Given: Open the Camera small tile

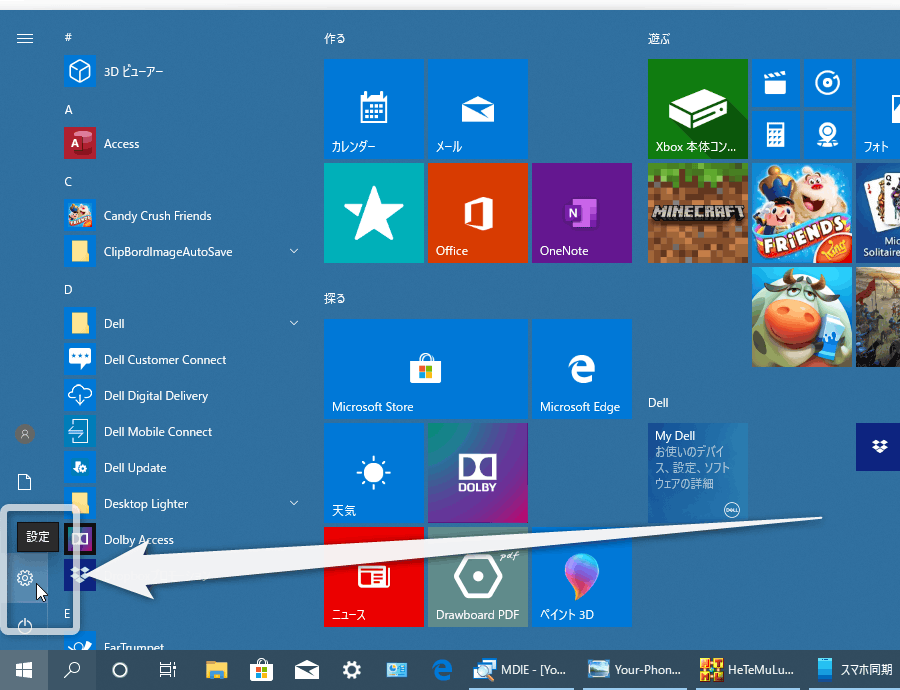Looking at the screenshot, I should tap(828, 135).
